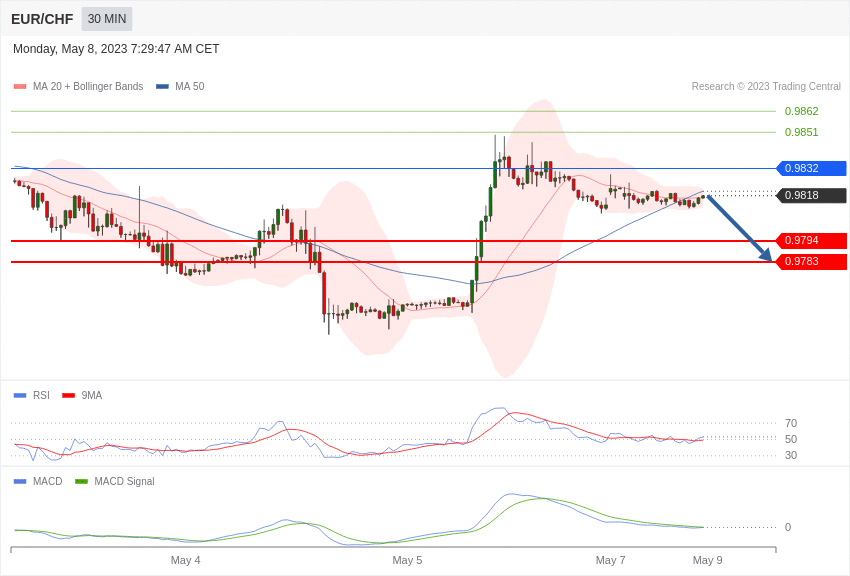Viewport: 850px width, 576px height.
Task: Click the 0.9851 green resistance label
Action: point(801,132)
